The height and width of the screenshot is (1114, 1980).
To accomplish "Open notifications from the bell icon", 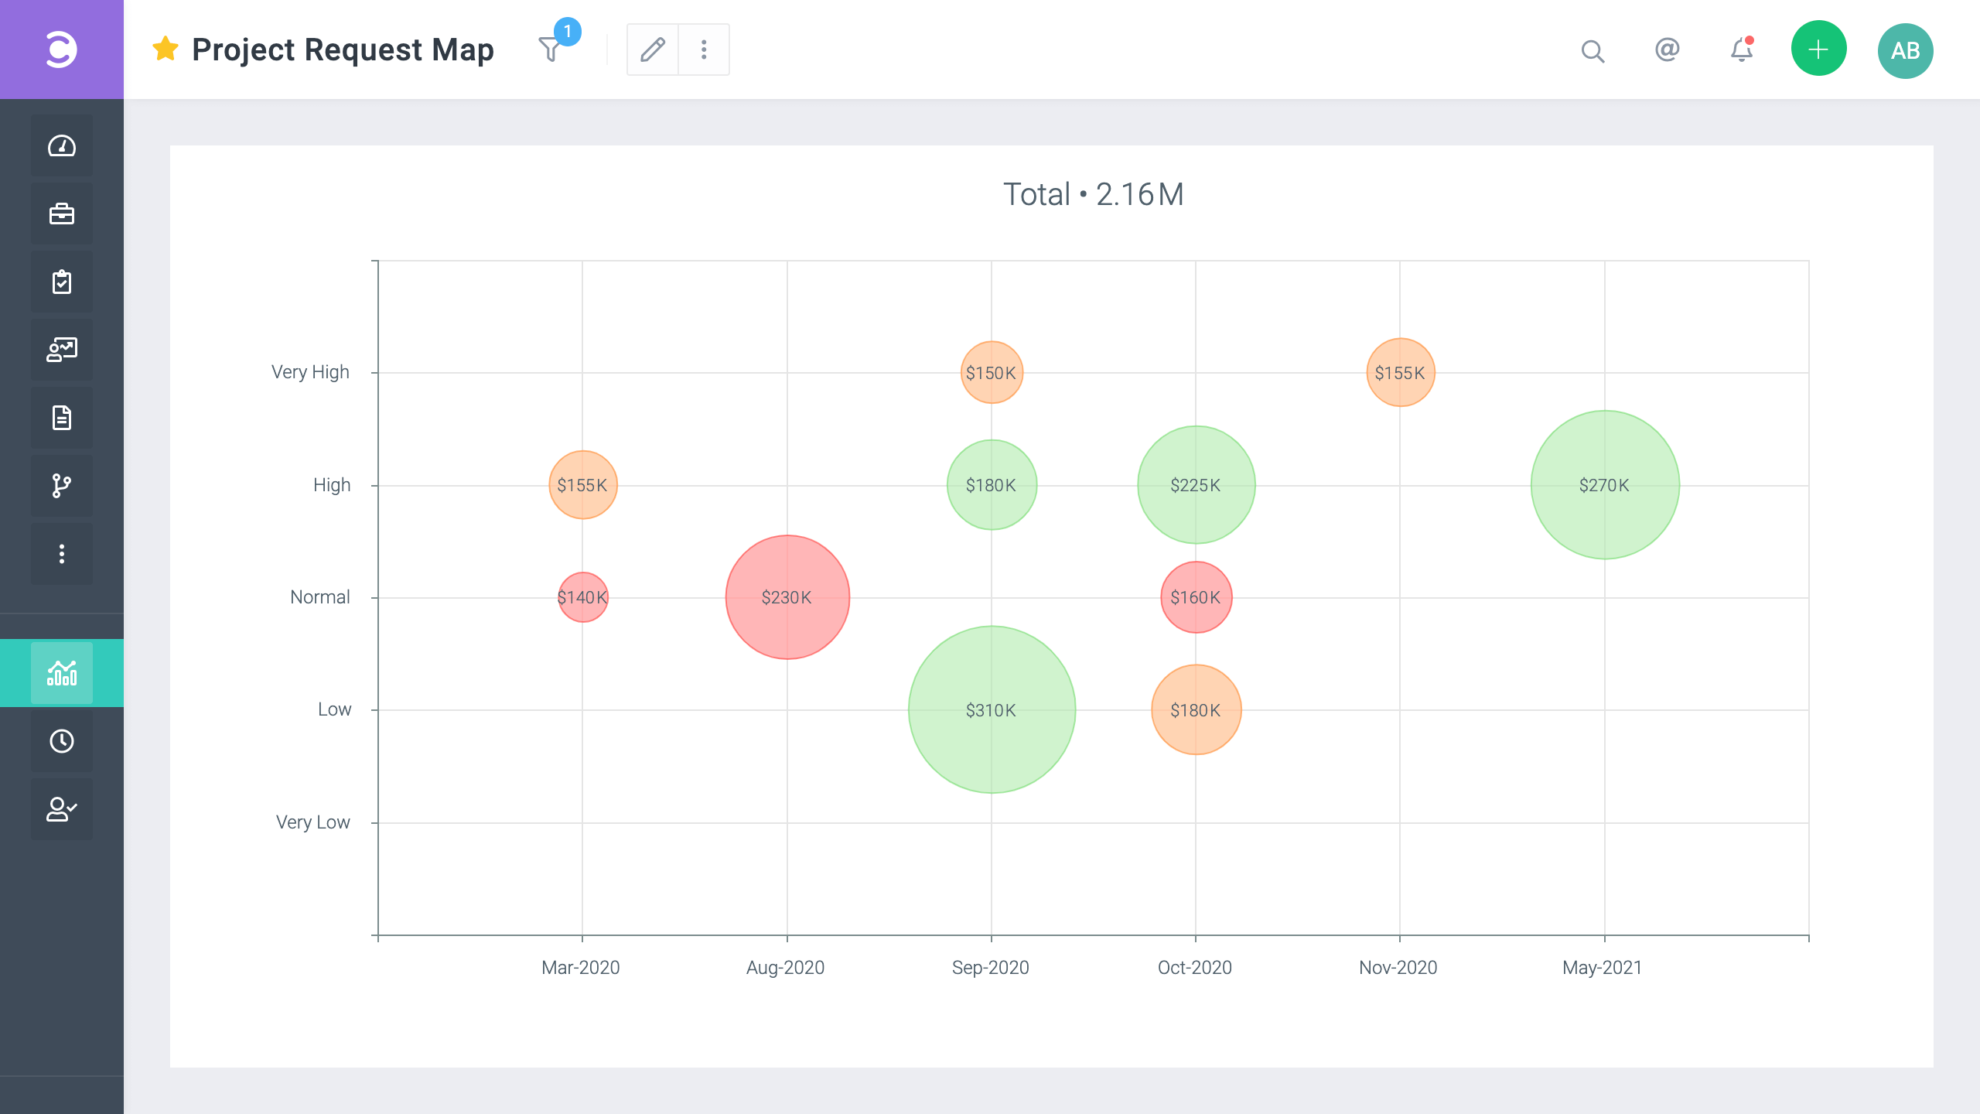I will tap(1740, 50).
